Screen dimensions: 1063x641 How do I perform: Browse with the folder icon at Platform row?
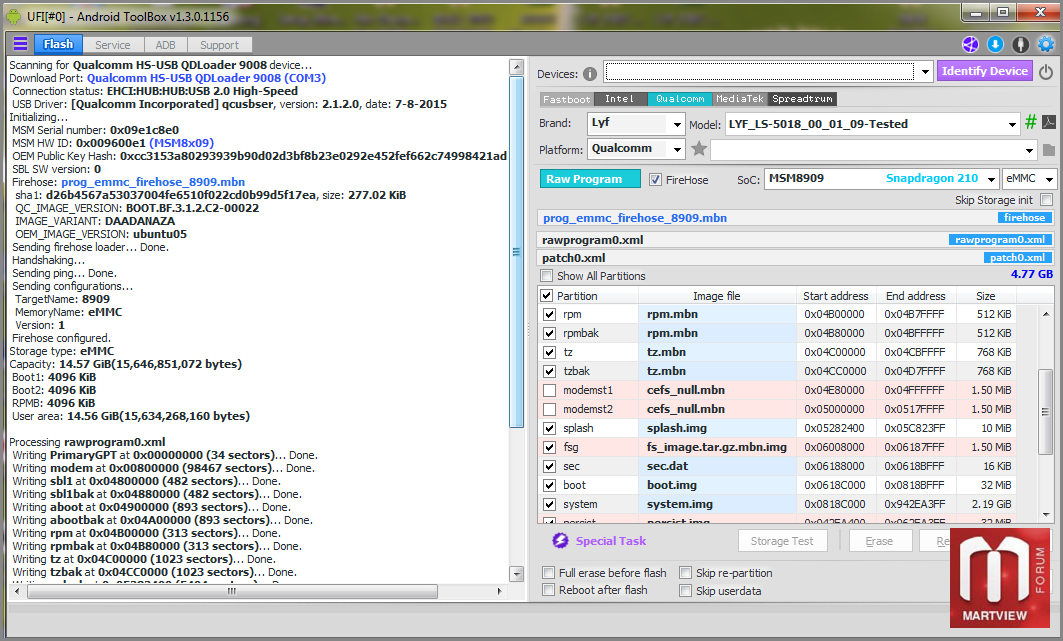[x=1049, y=150]
